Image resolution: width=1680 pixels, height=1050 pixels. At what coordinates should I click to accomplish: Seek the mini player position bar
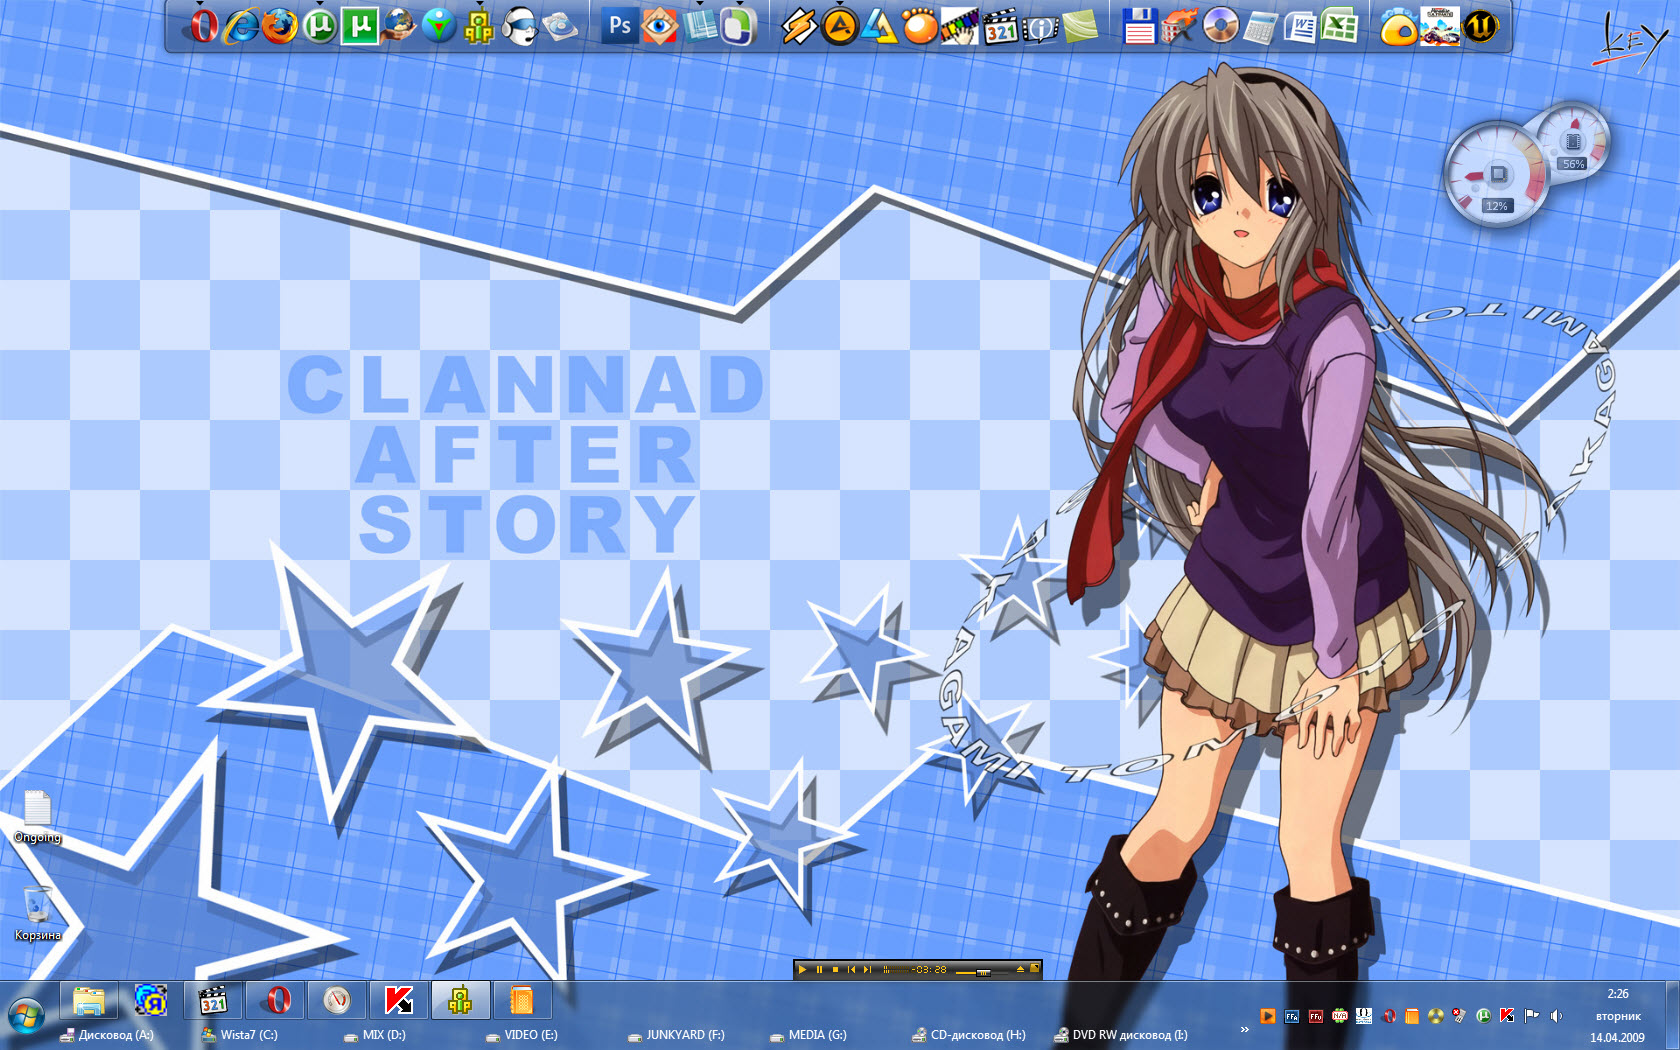(896, 969)
